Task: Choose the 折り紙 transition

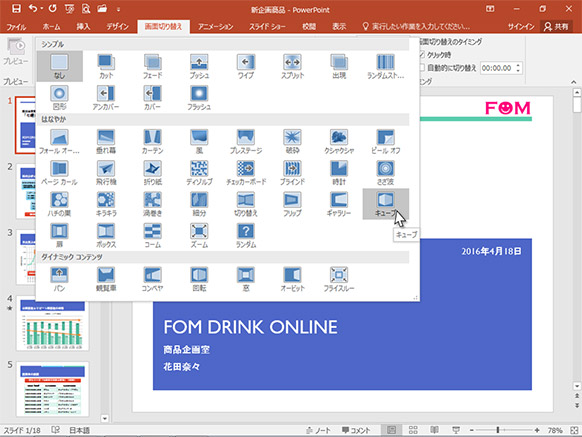Action: 153,173
